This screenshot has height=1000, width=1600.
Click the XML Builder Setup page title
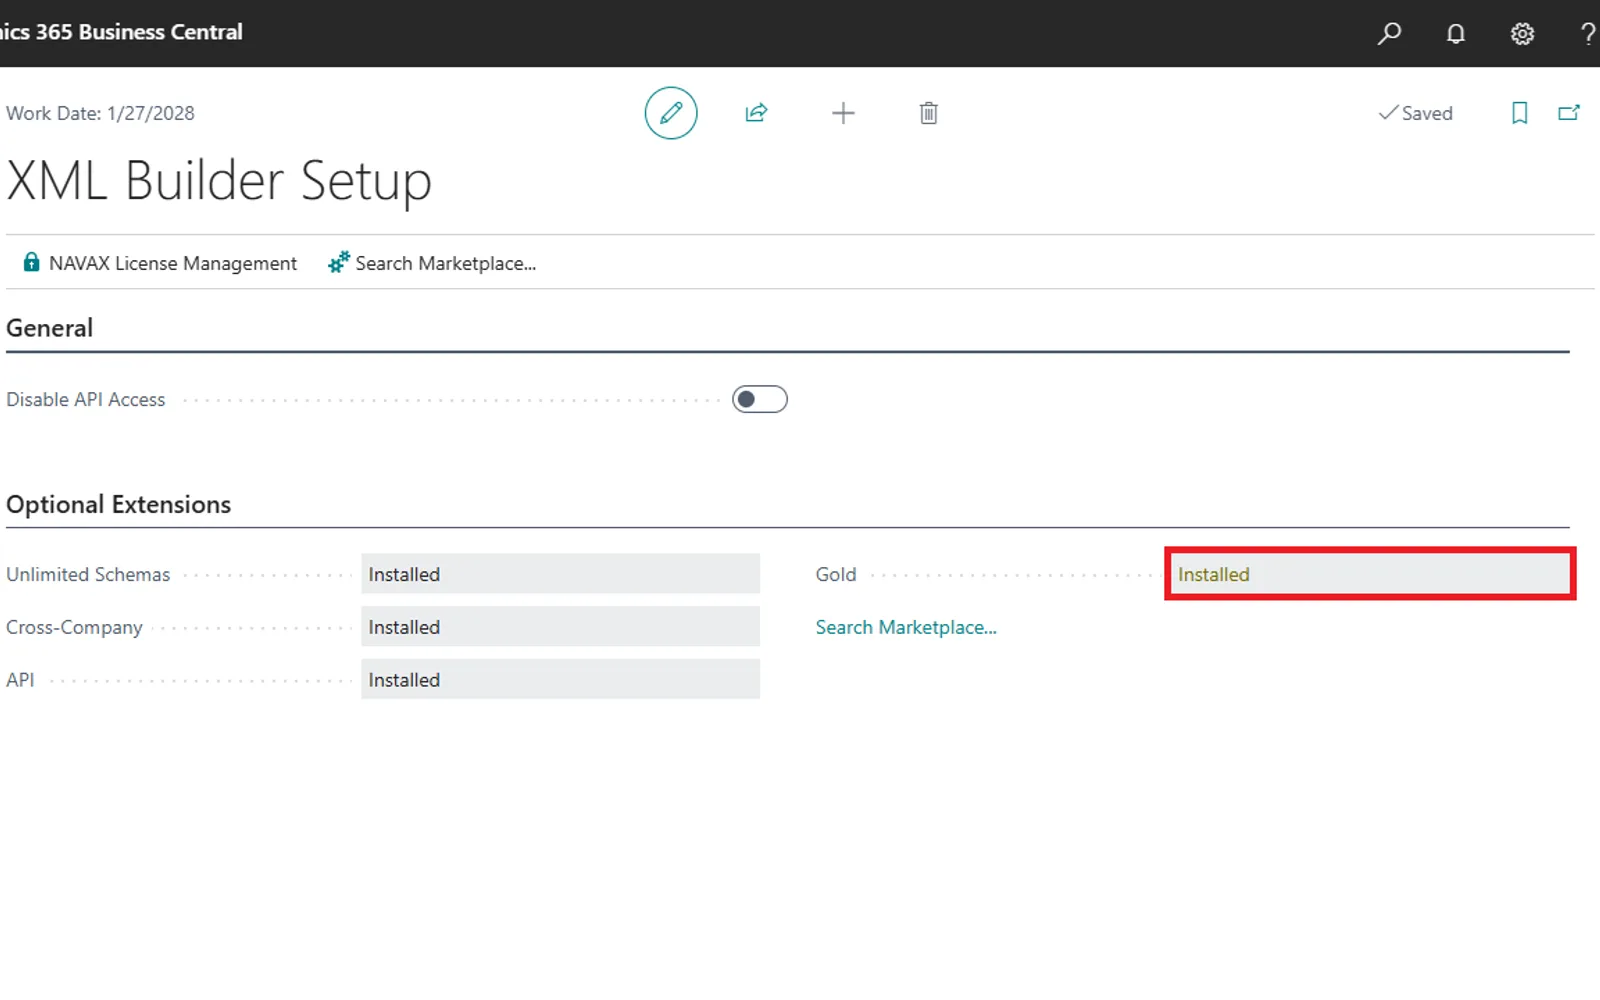click(219, 181)
